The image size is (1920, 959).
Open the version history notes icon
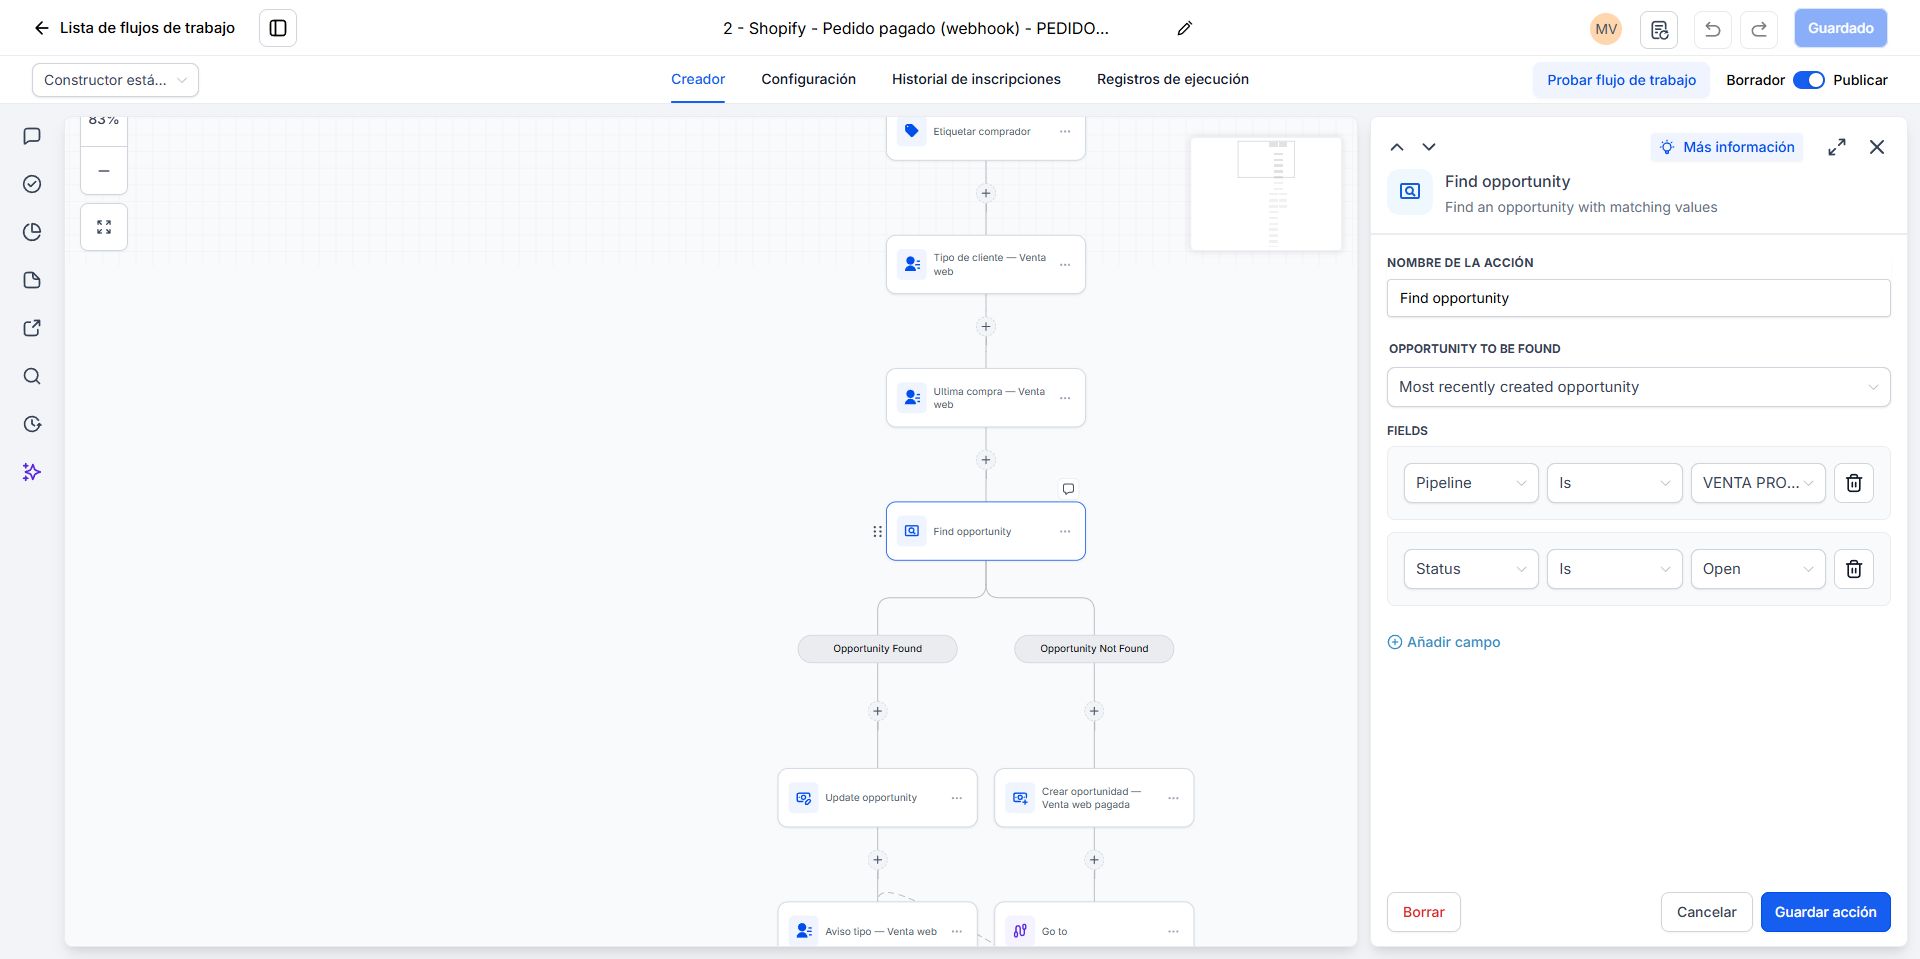coord(1659,29)
